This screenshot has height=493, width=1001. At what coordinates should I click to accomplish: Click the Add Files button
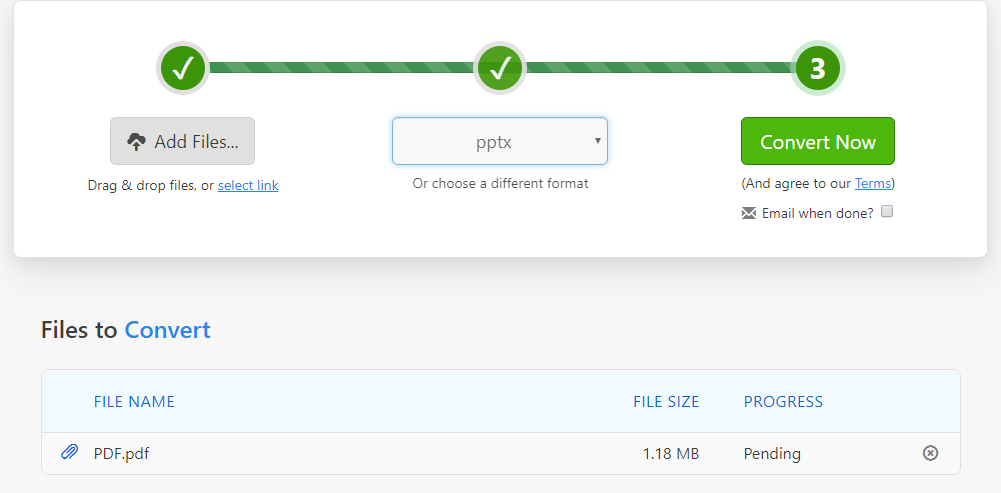pyautogui.click(x=183, y=141)
